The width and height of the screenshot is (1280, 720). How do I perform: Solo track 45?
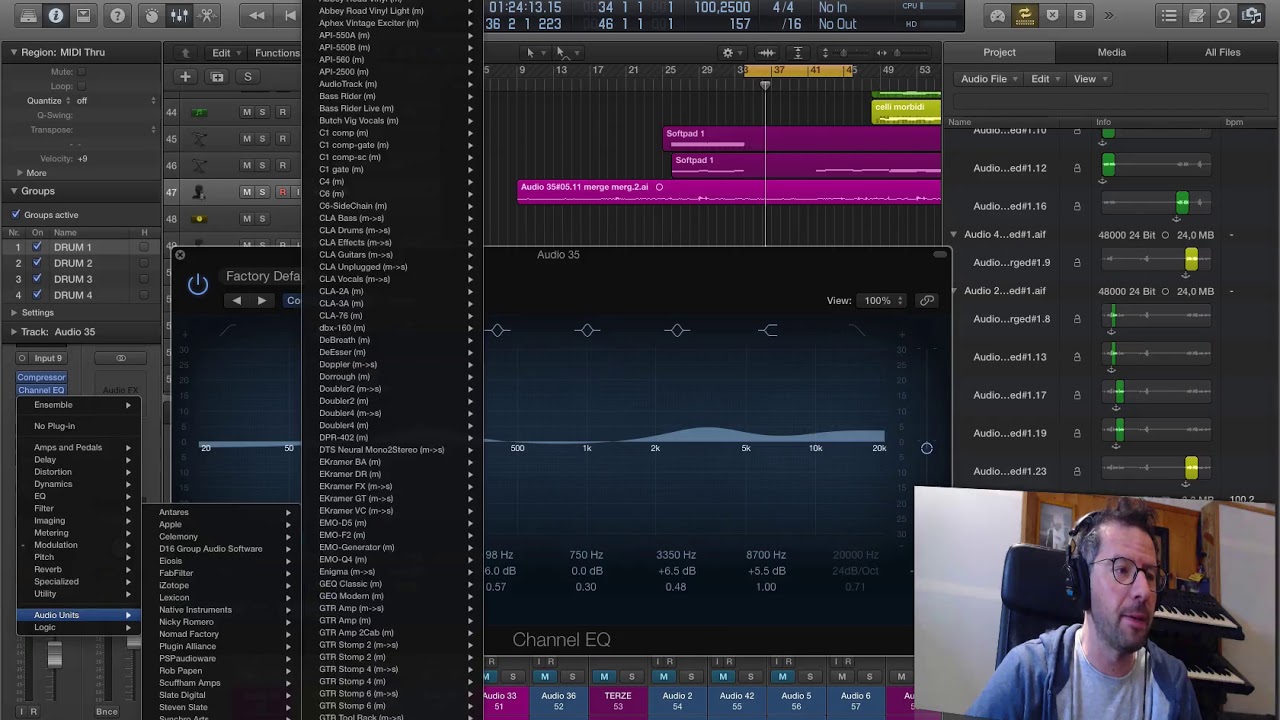[262, 139]
